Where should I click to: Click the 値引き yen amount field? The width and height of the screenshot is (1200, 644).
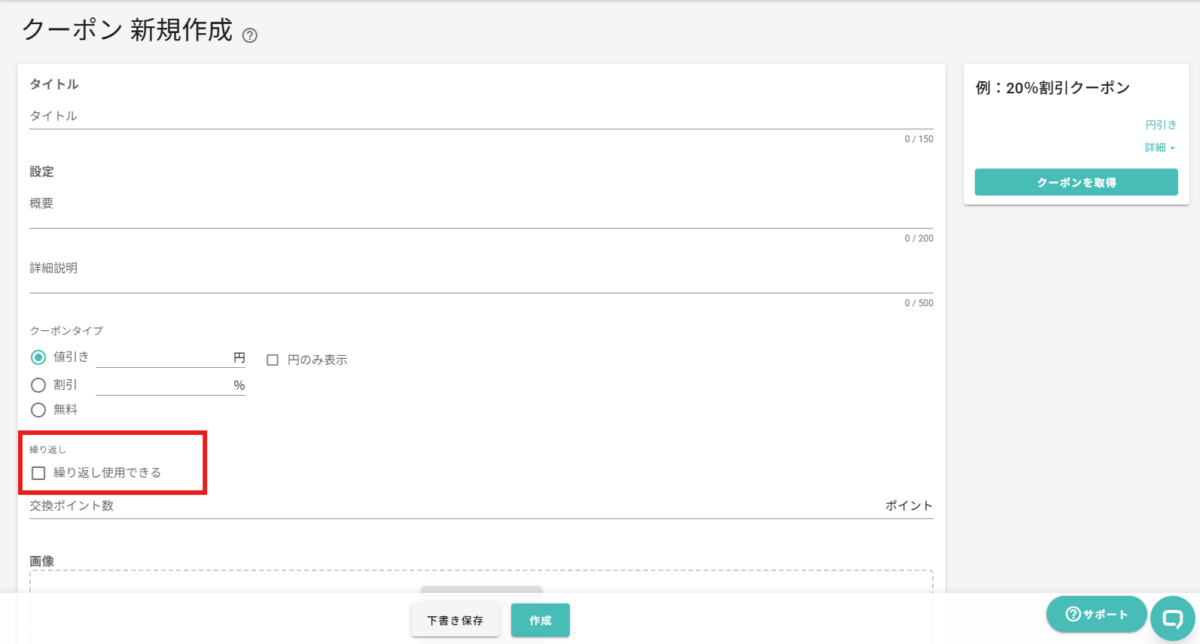162,357
